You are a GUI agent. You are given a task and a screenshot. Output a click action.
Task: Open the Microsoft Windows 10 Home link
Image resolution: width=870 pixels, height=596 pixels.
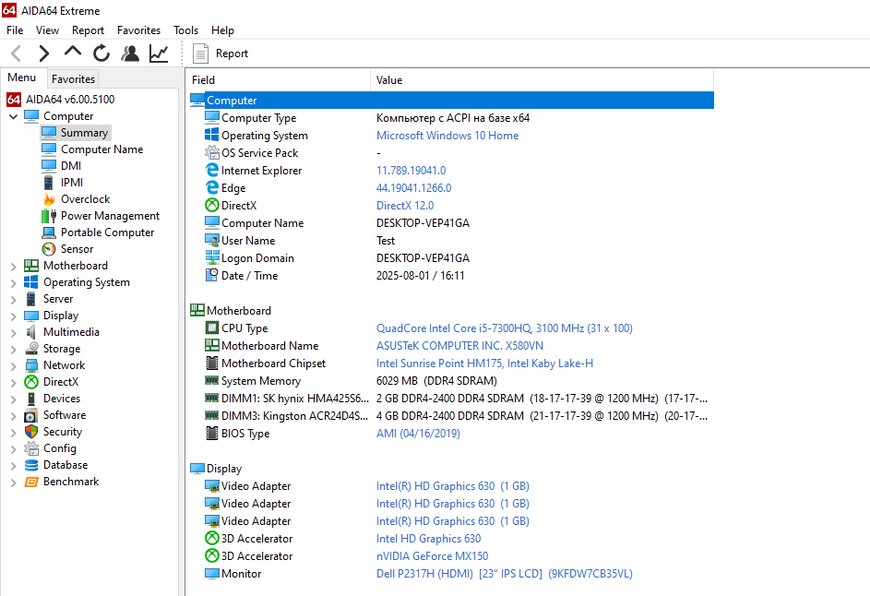[x=447, y=135]
